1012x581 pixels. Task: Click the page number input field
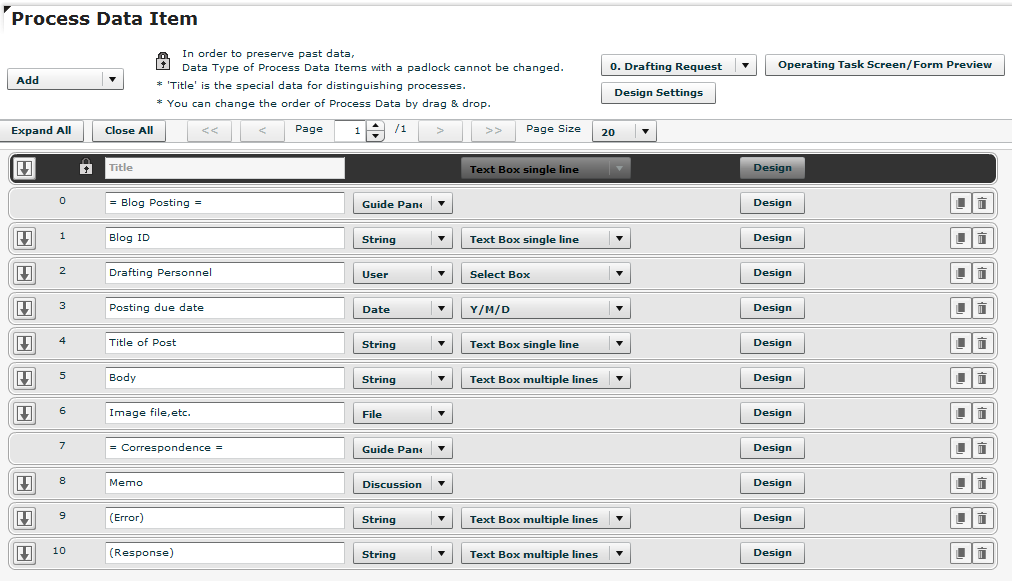pos(357,131)
